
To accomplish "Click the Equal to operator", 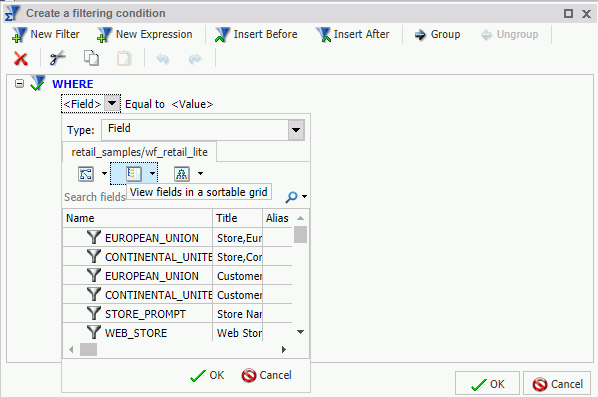I will coord(145,104).
